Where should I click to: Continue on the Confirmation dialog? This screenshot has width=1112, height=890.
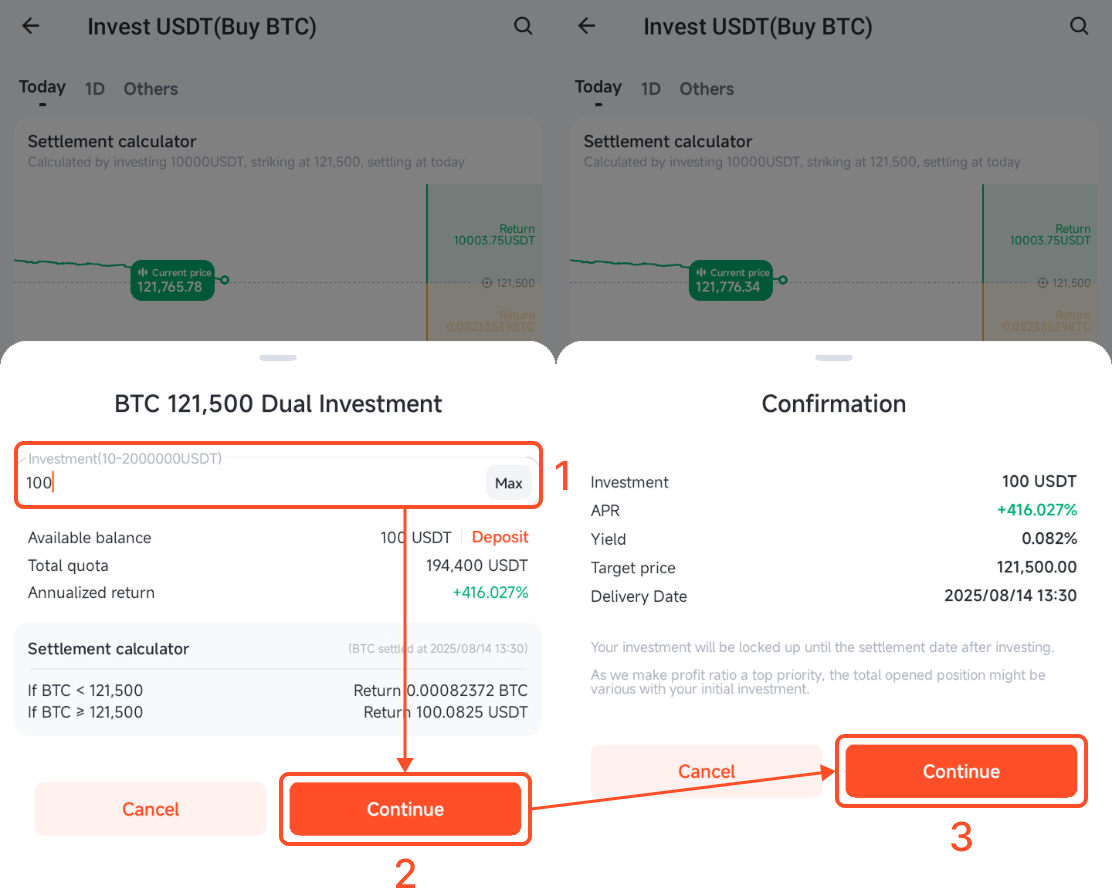(x=961, y=771)
